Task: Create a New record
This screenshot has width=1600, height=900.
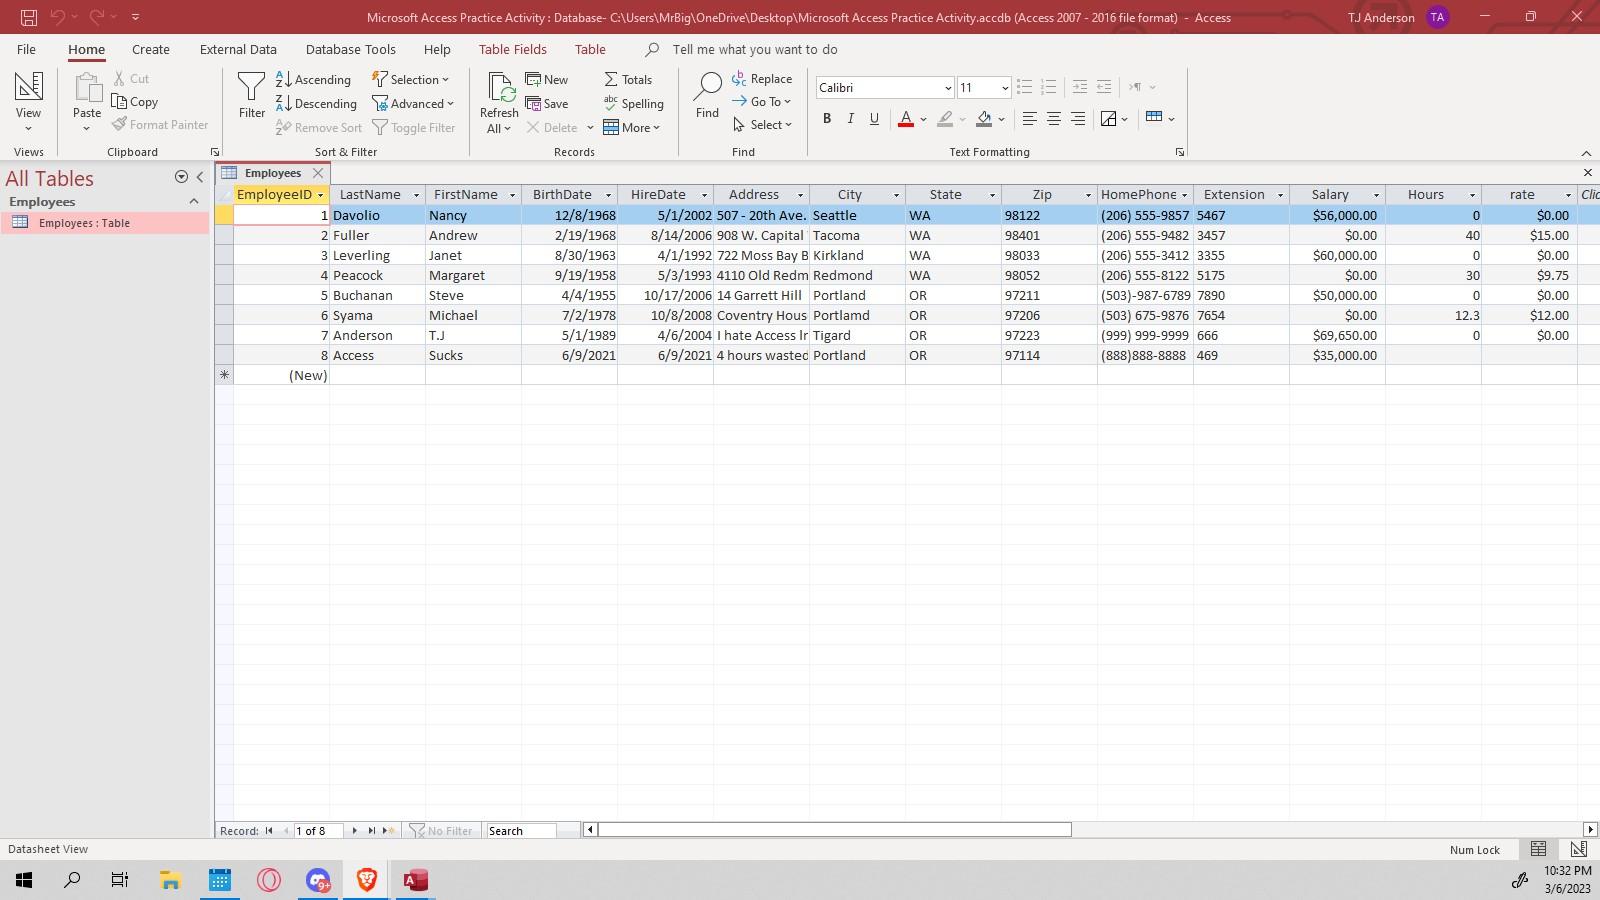Action: pyautogui.click(x=547, y=79)
